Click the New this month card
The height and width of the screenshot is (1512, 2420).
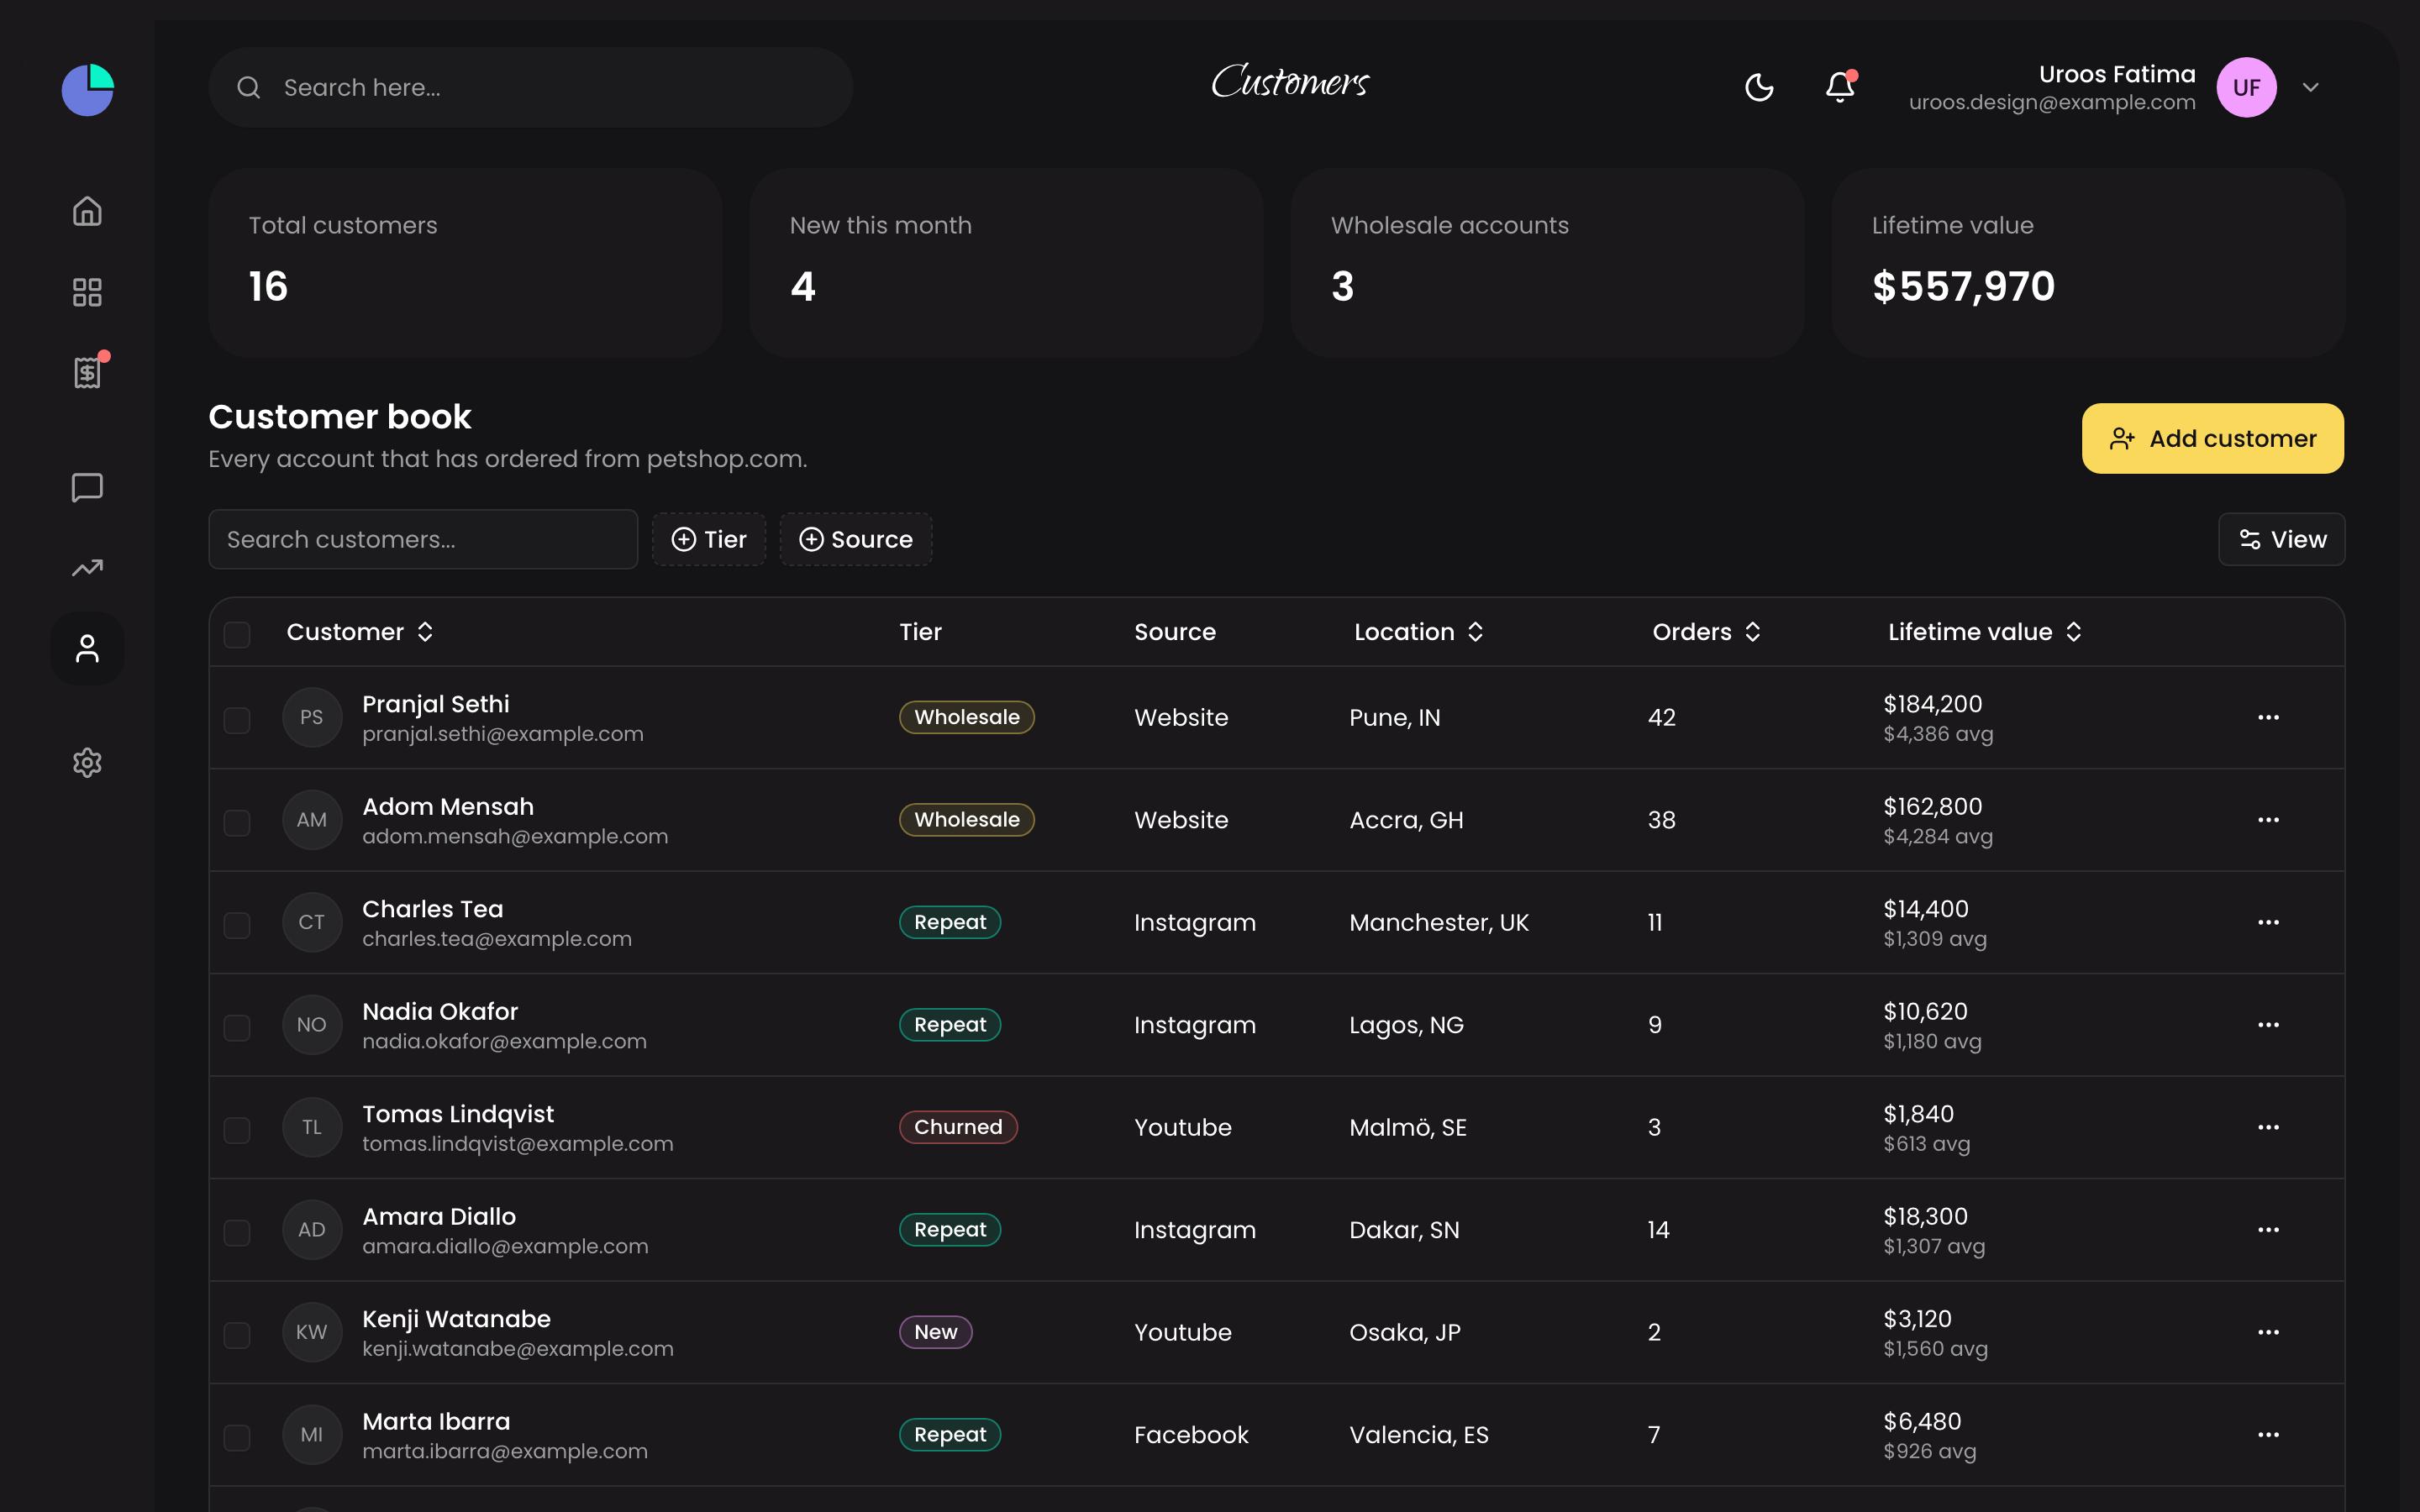click(x=1006, y=262)
